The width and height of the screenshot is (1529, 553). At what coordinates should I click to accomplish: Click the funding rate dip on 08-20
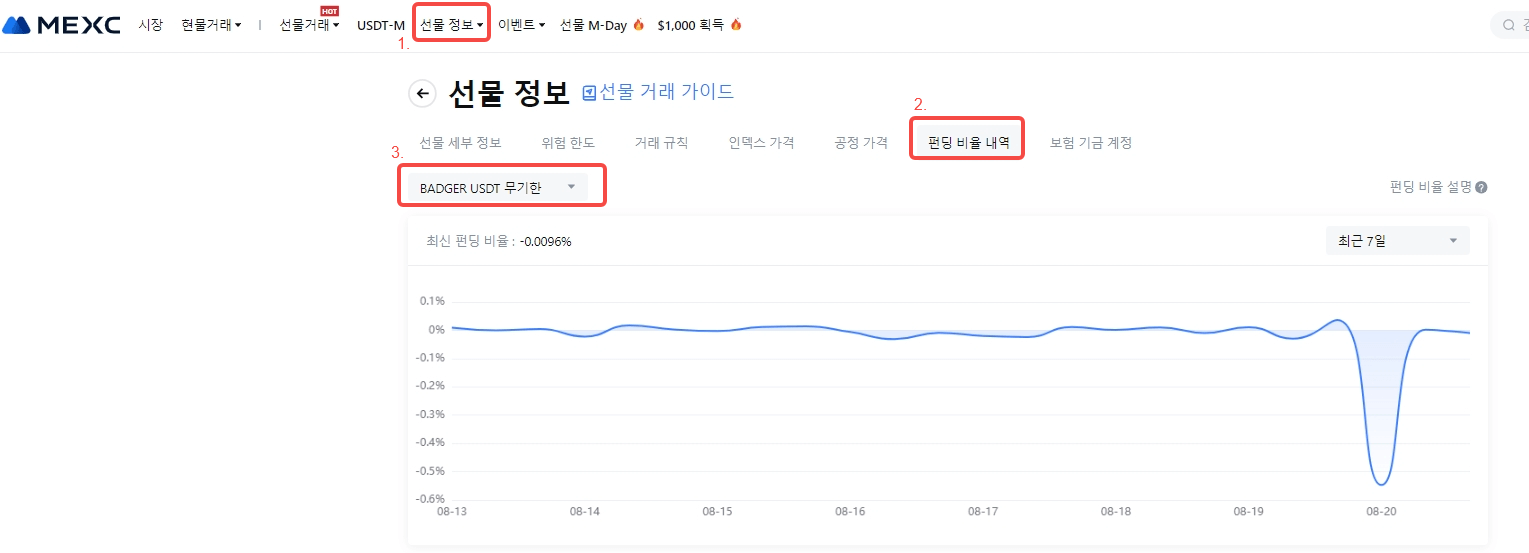click(1381, 483)
